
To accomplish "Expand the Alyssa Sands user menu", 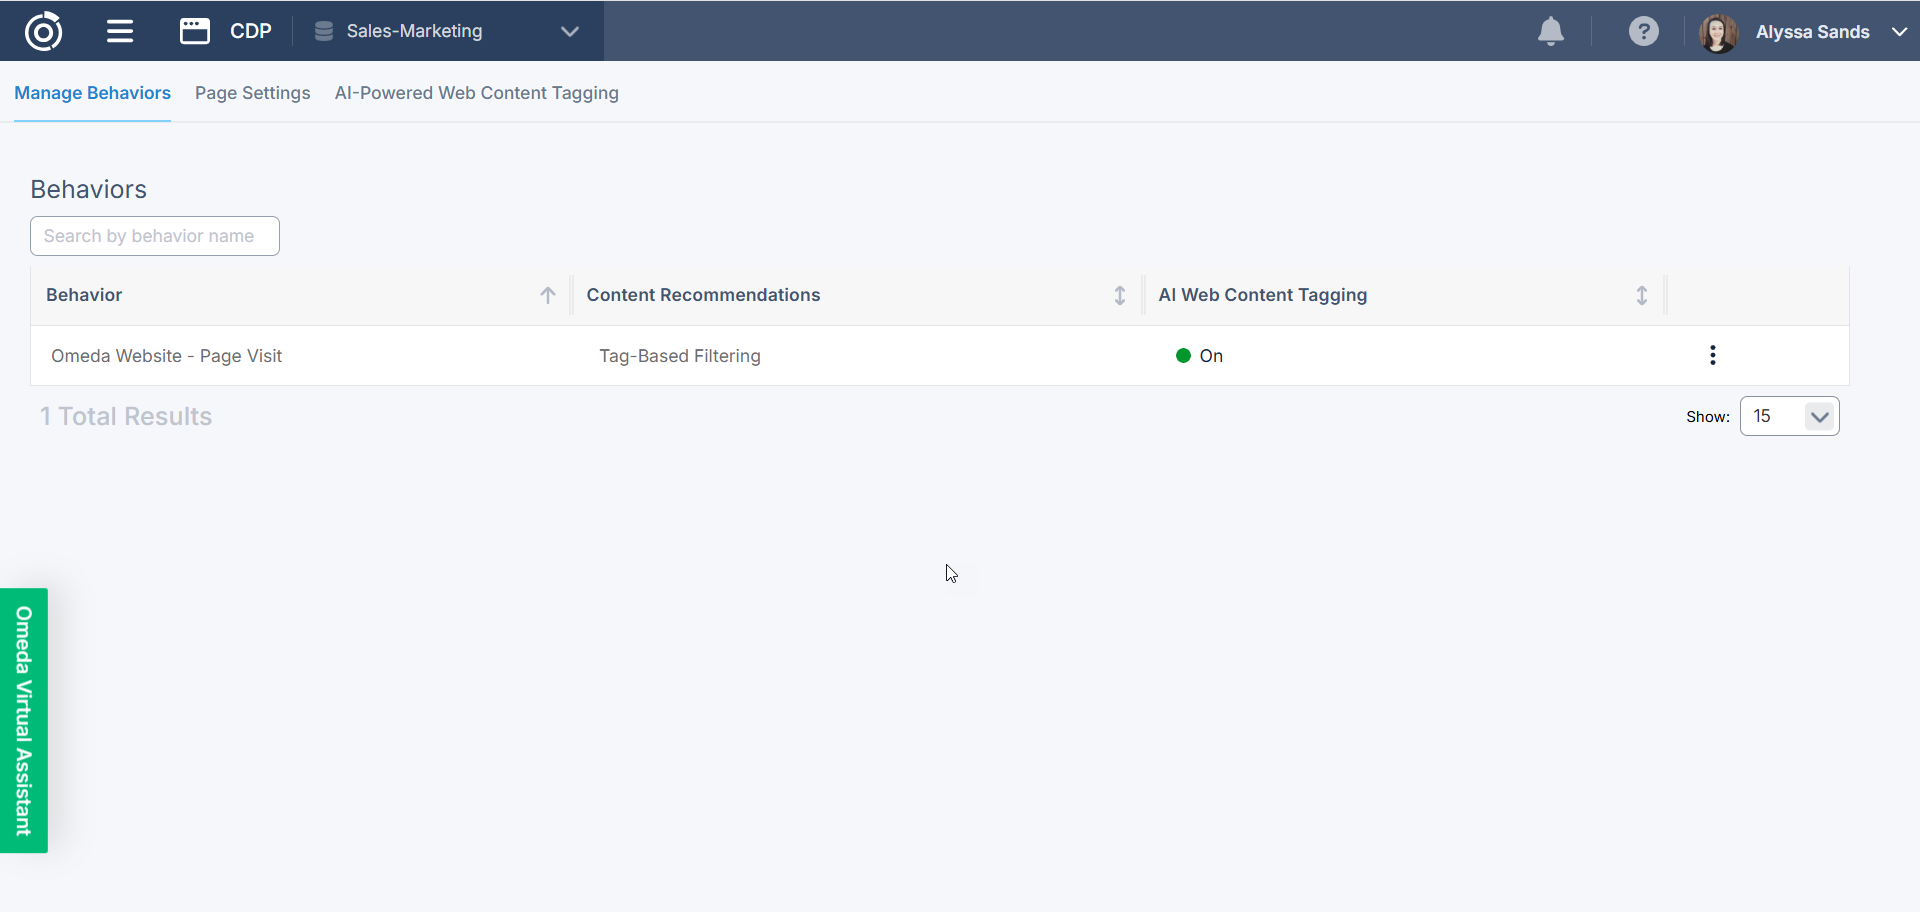I will (1899, 31).
